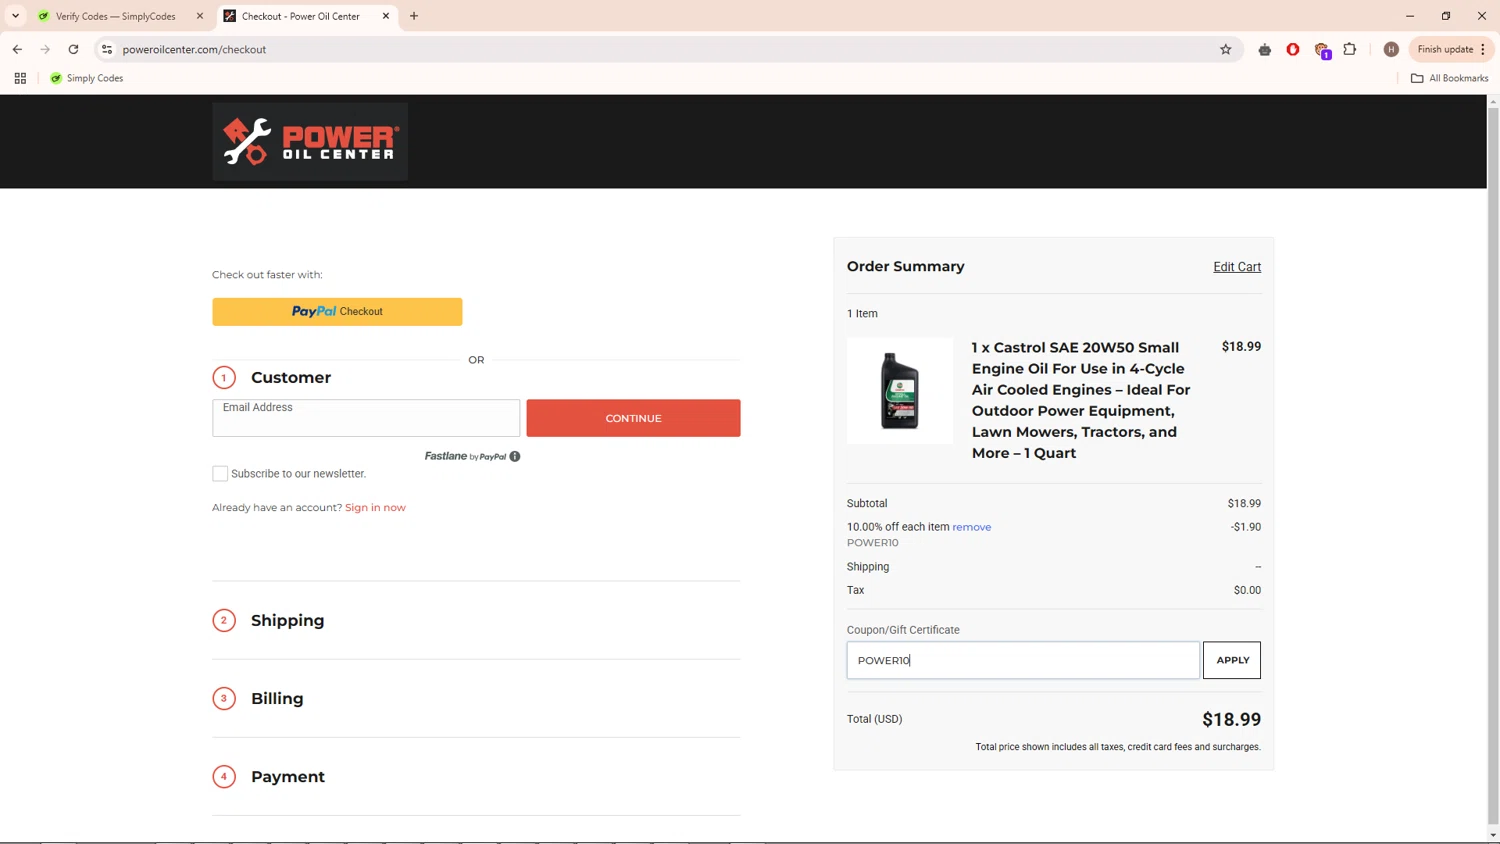Click the step 2 Shipping circle icon
Screen dimensions: 1500x844
pos(224,621)
